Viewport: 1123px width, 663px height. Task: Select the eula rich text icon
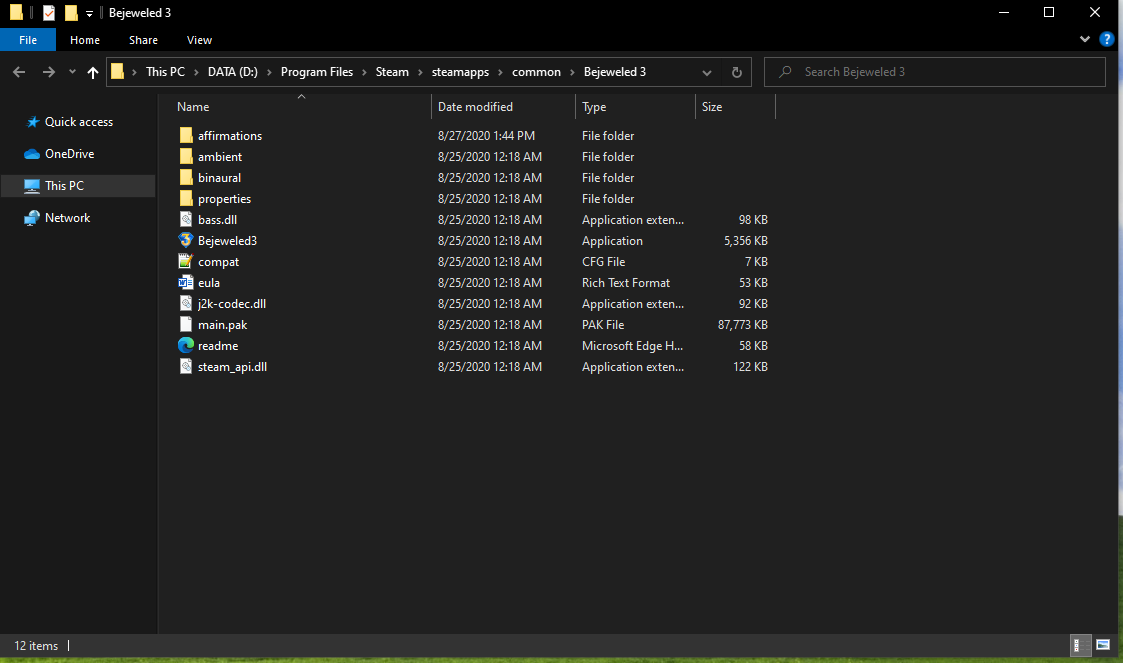[x=185, y=283]
